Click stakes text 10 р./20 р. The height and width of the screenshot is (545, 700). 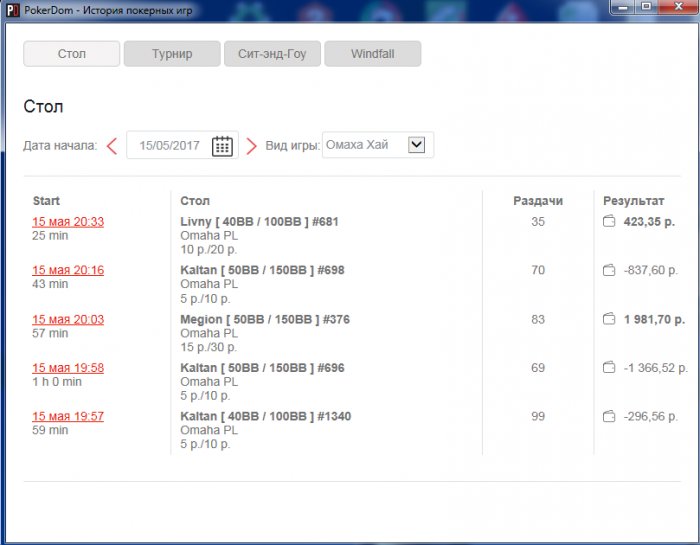click(x=208, y=250)
